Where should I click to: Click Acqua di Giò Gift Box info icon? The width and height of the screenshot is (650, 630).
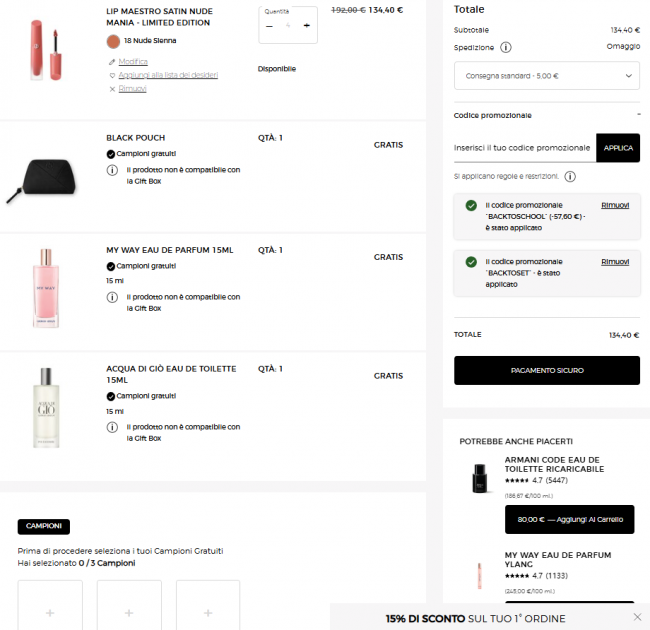pos(112,427)
